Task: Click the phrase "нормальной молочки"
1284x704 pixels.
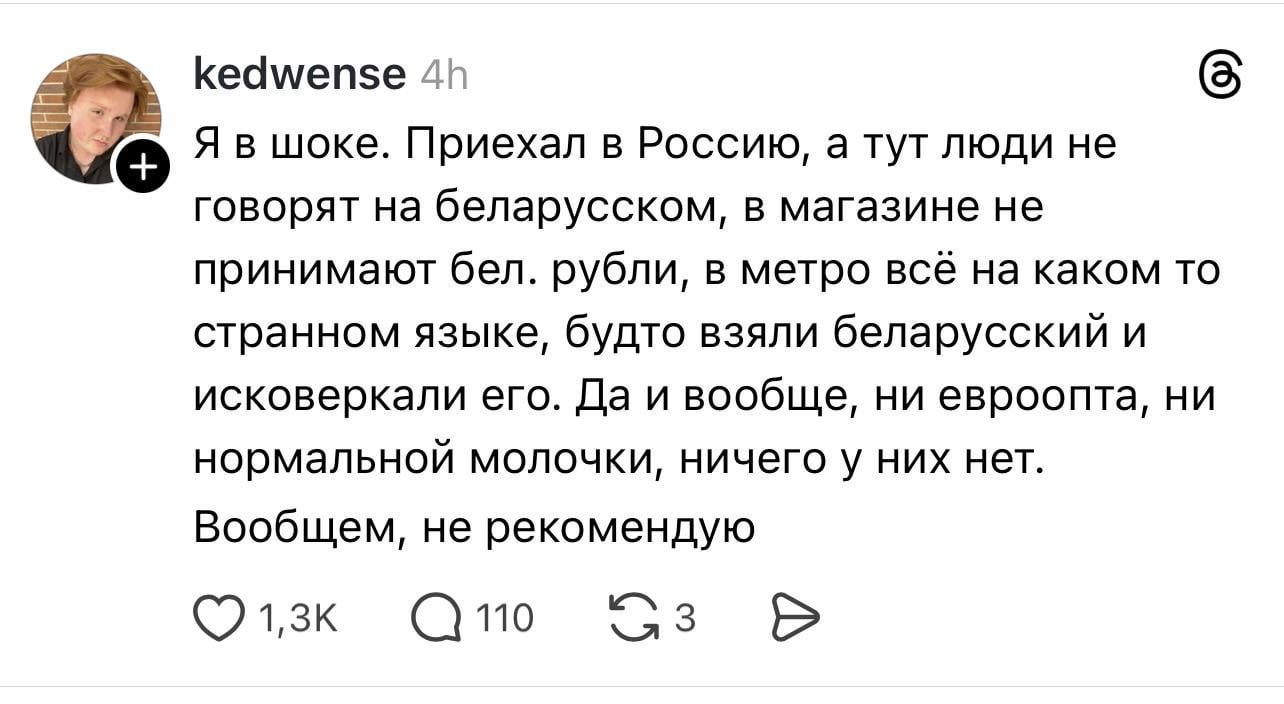Action: point(418,461)
